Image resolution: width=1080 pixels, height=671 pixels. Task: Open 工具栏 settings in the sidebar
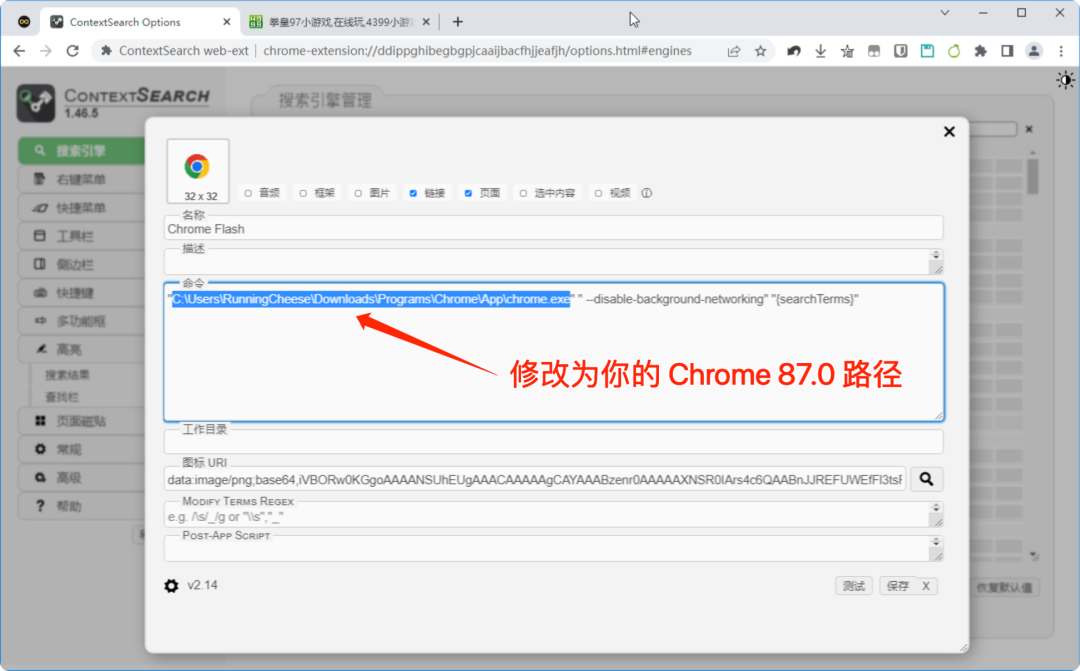[81, 236]
